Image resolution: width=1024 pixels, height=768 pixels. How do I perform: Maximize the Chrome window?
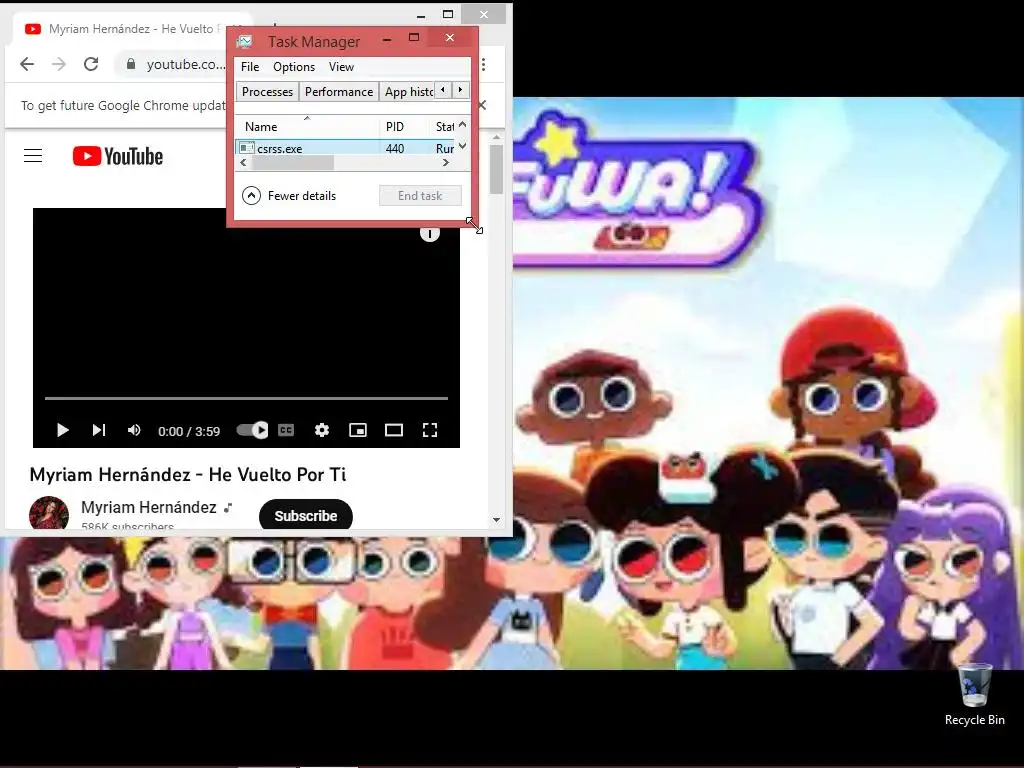(448, 14)
